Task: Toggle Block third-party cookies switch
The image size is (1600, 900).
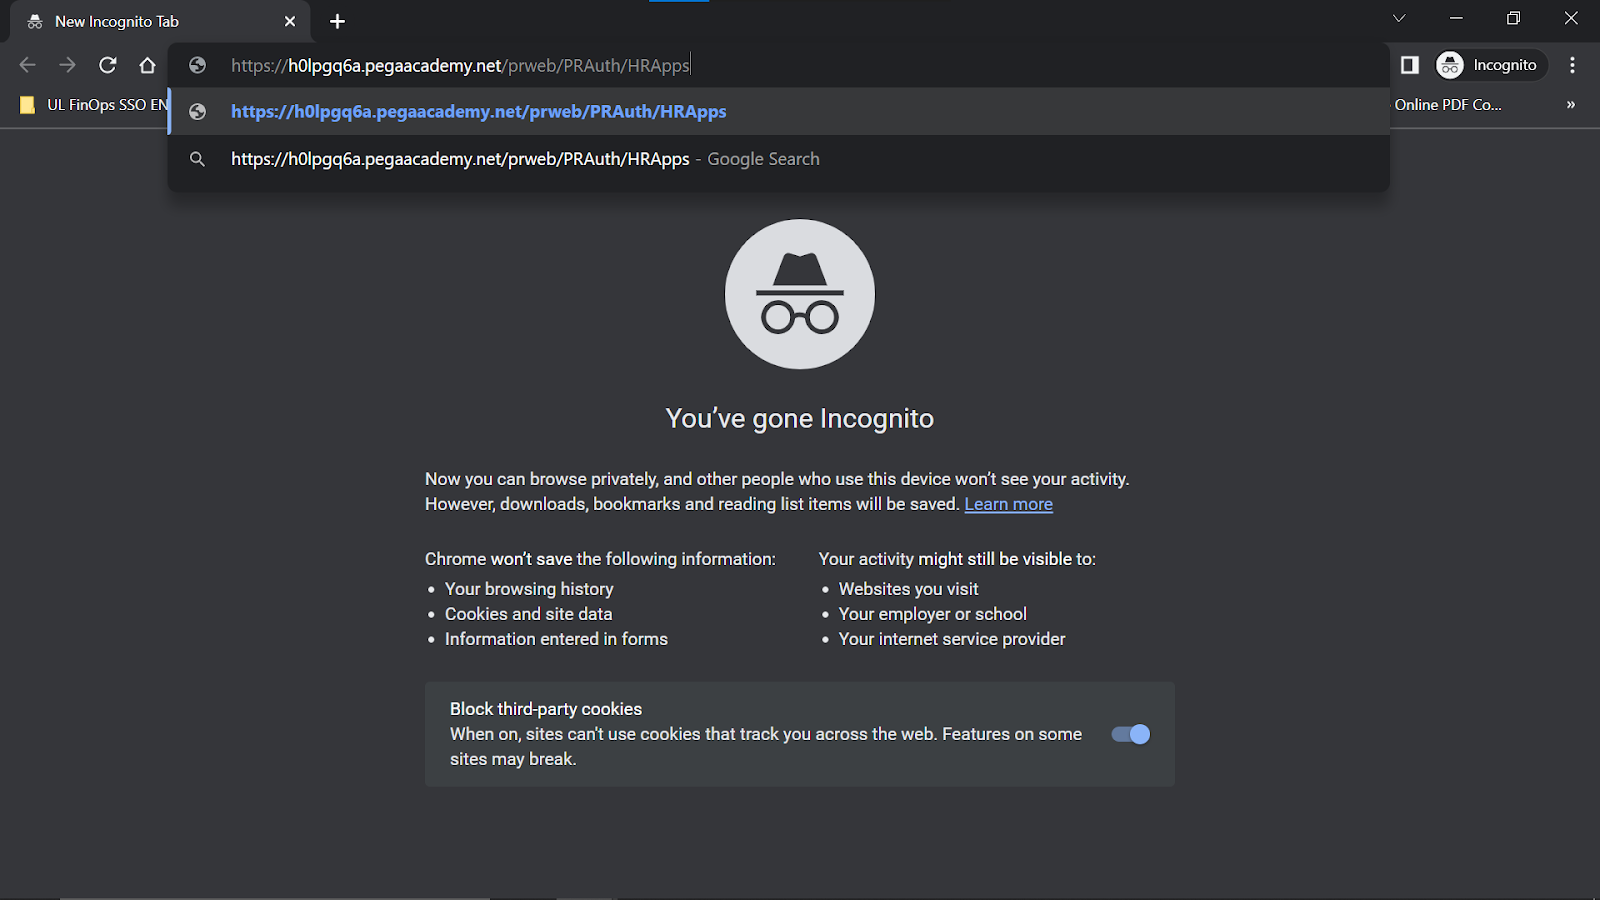Action: pos(1131,734)
